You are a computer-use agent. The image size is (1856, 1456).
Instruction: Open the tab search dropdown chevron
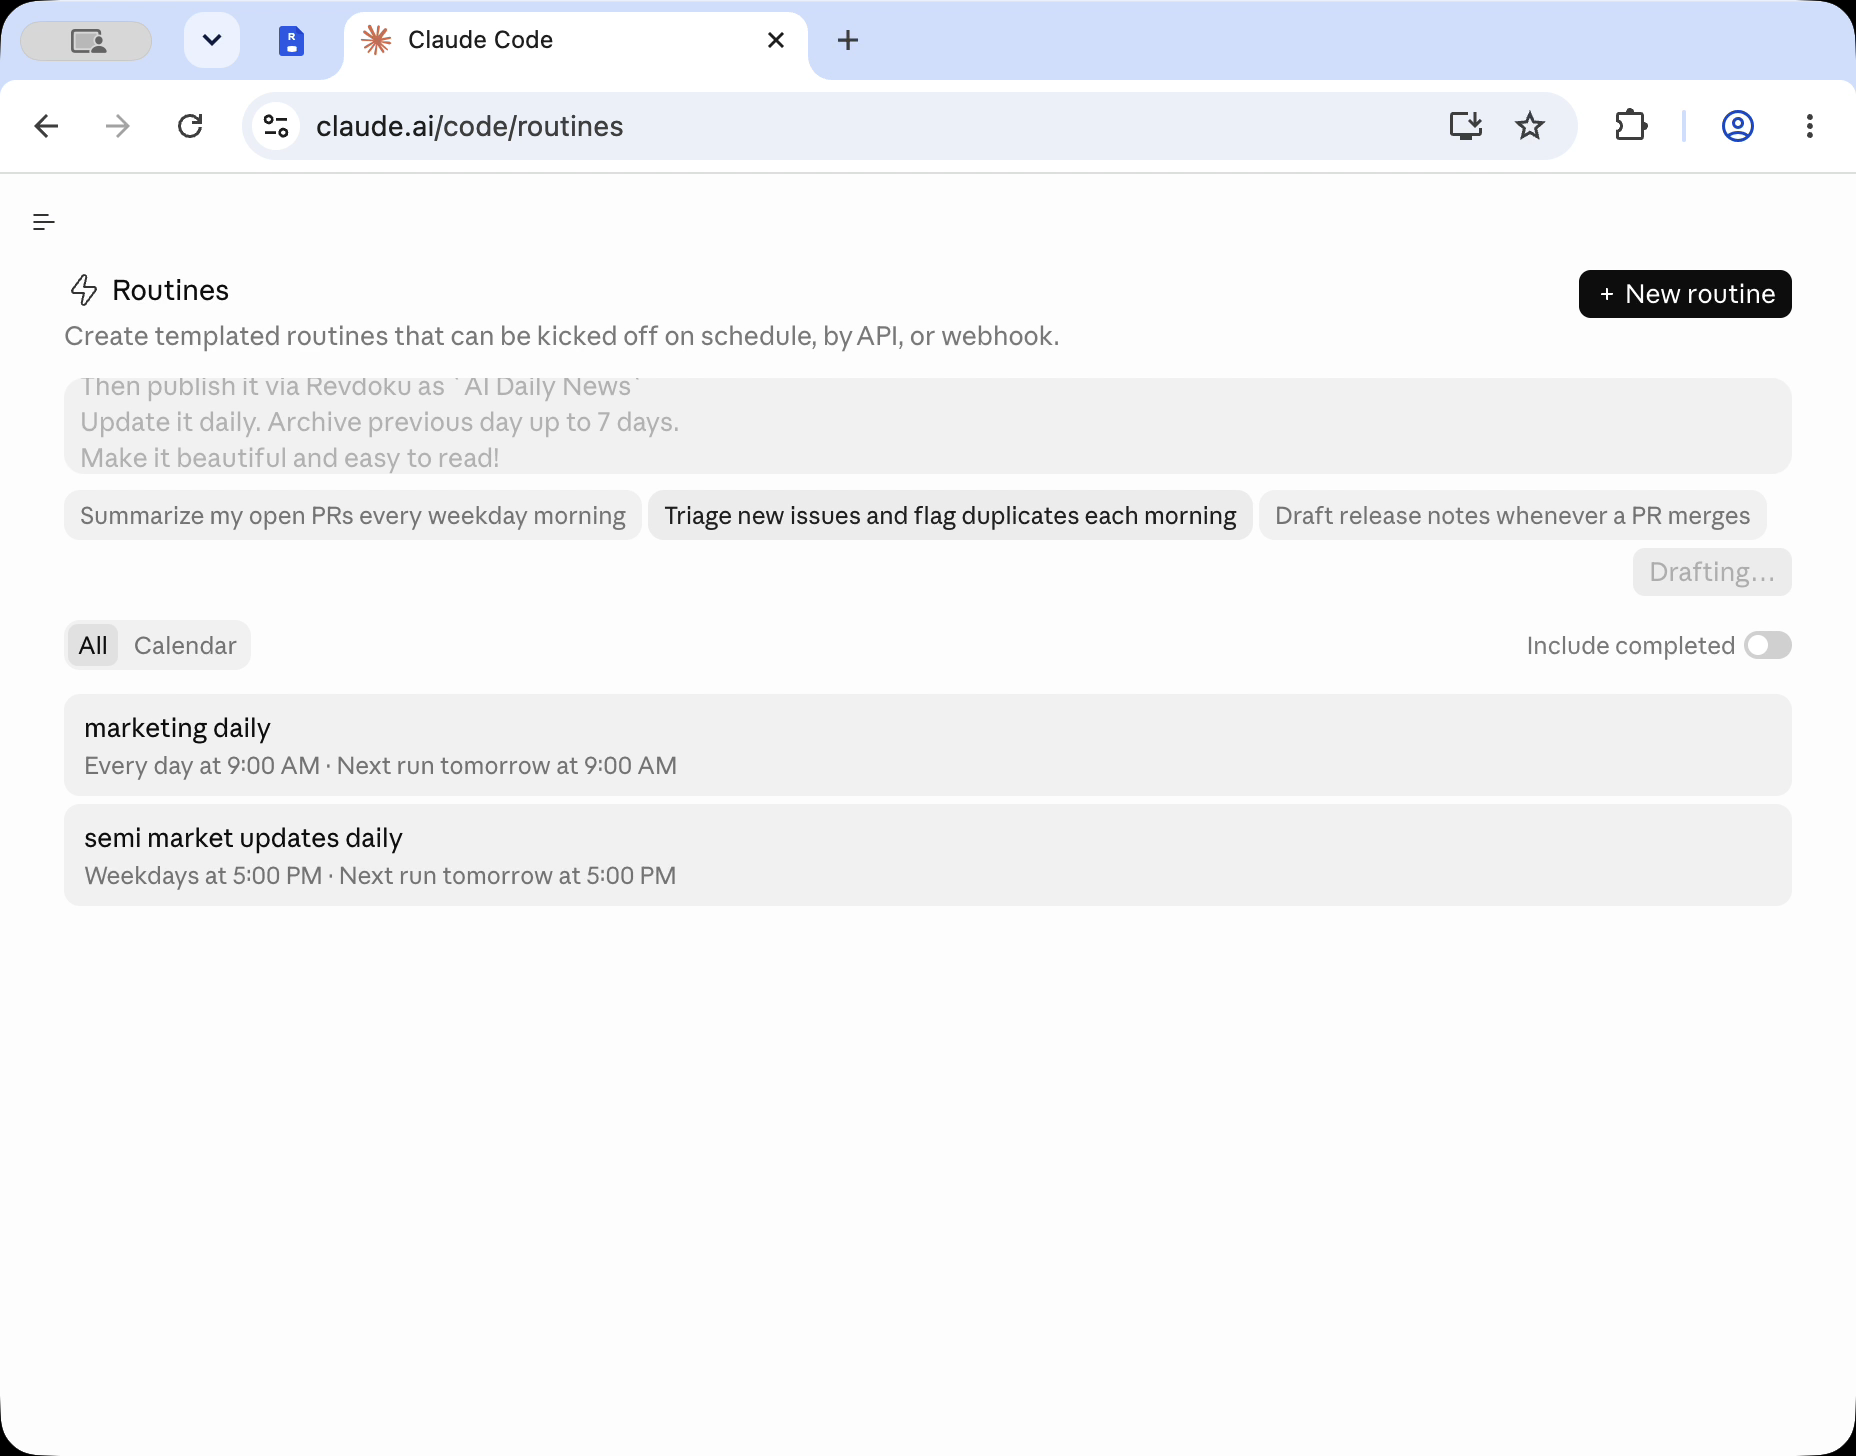coord(212,40)
